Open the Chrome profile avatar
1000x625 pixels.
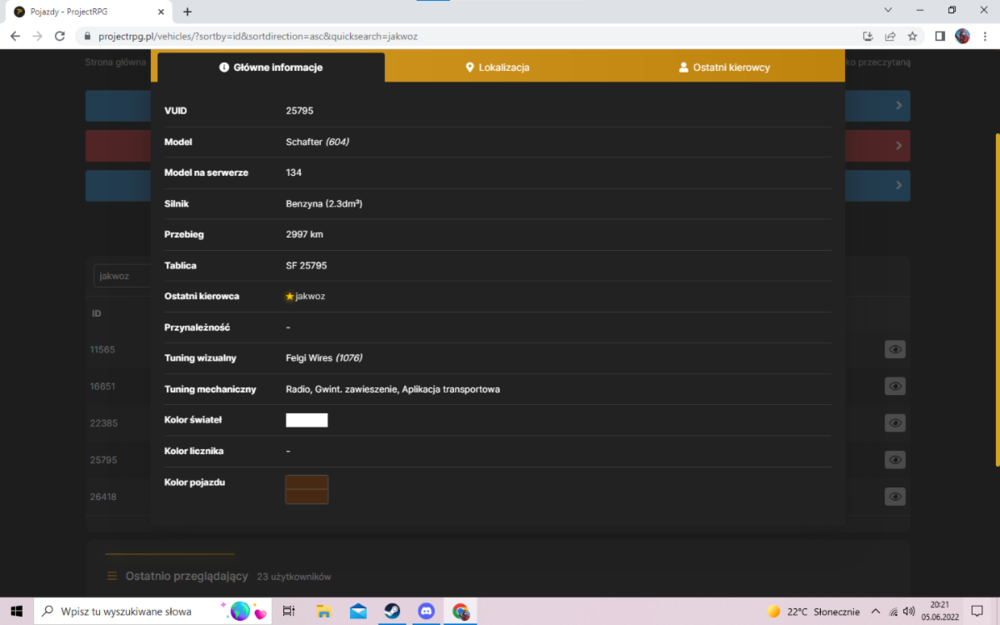click(x=962, y=36)
